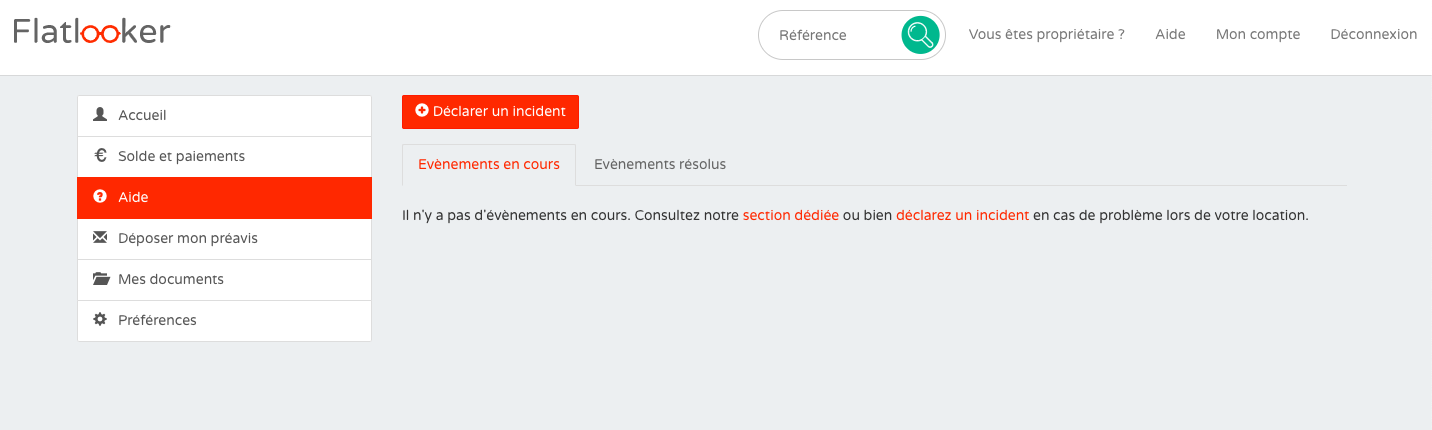Click the envelope icon beside Déposer mon préavis
The image size is (1432, 430).
pos(100,238)
